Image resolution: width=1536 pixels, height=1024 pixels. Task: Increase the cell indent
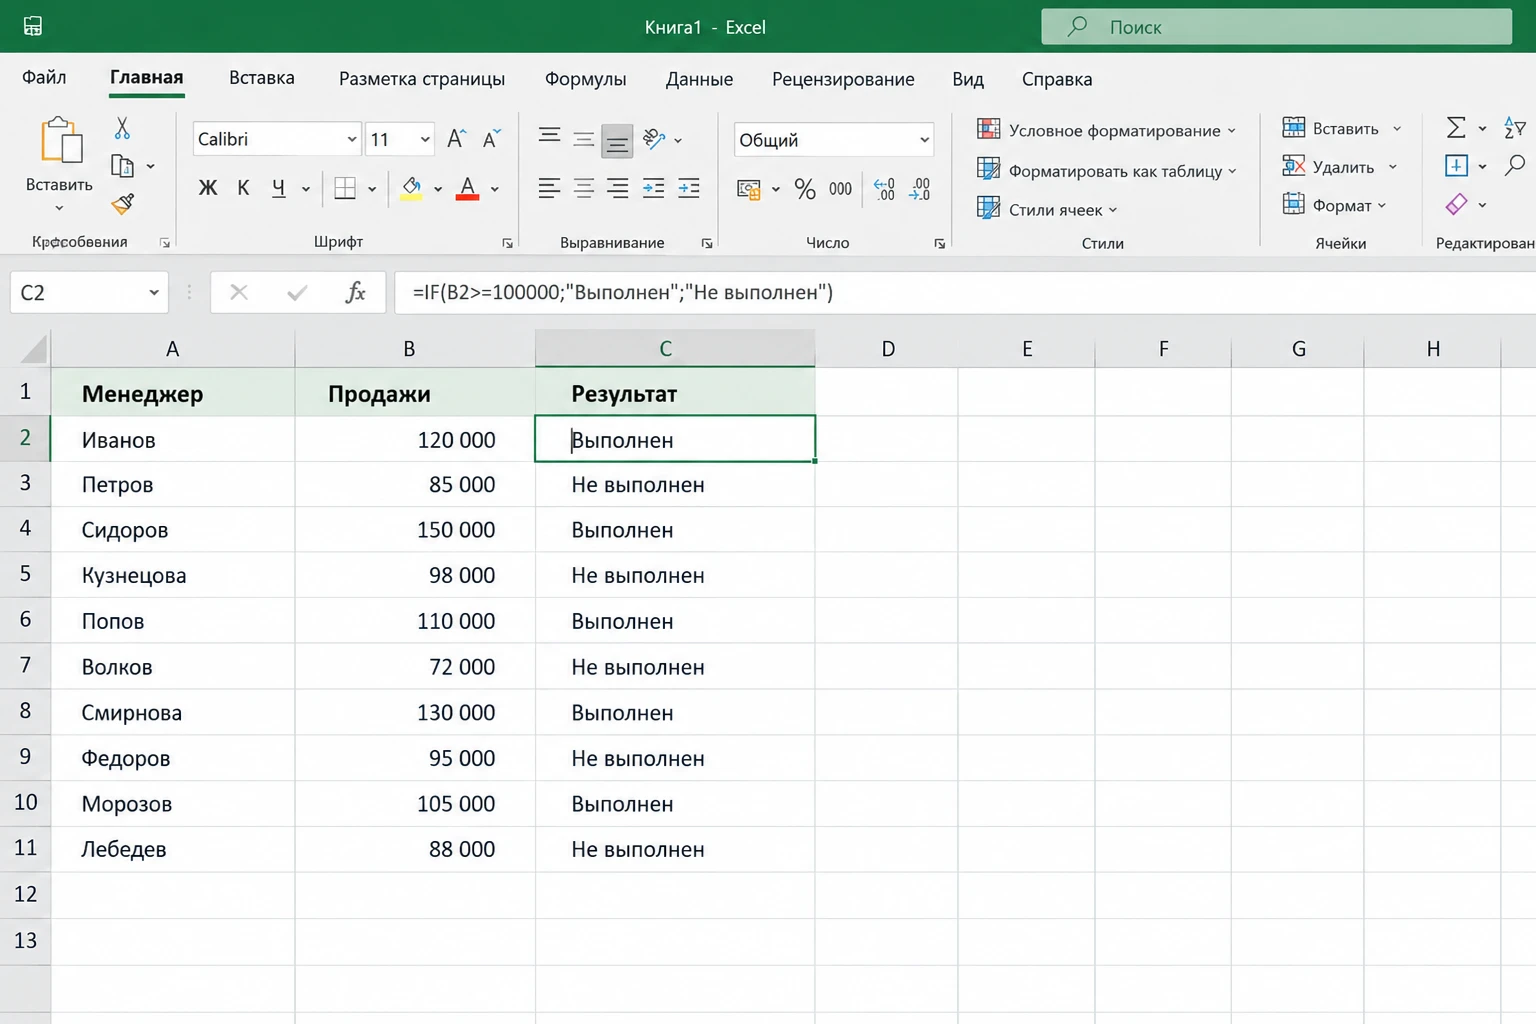pos(689,188)
